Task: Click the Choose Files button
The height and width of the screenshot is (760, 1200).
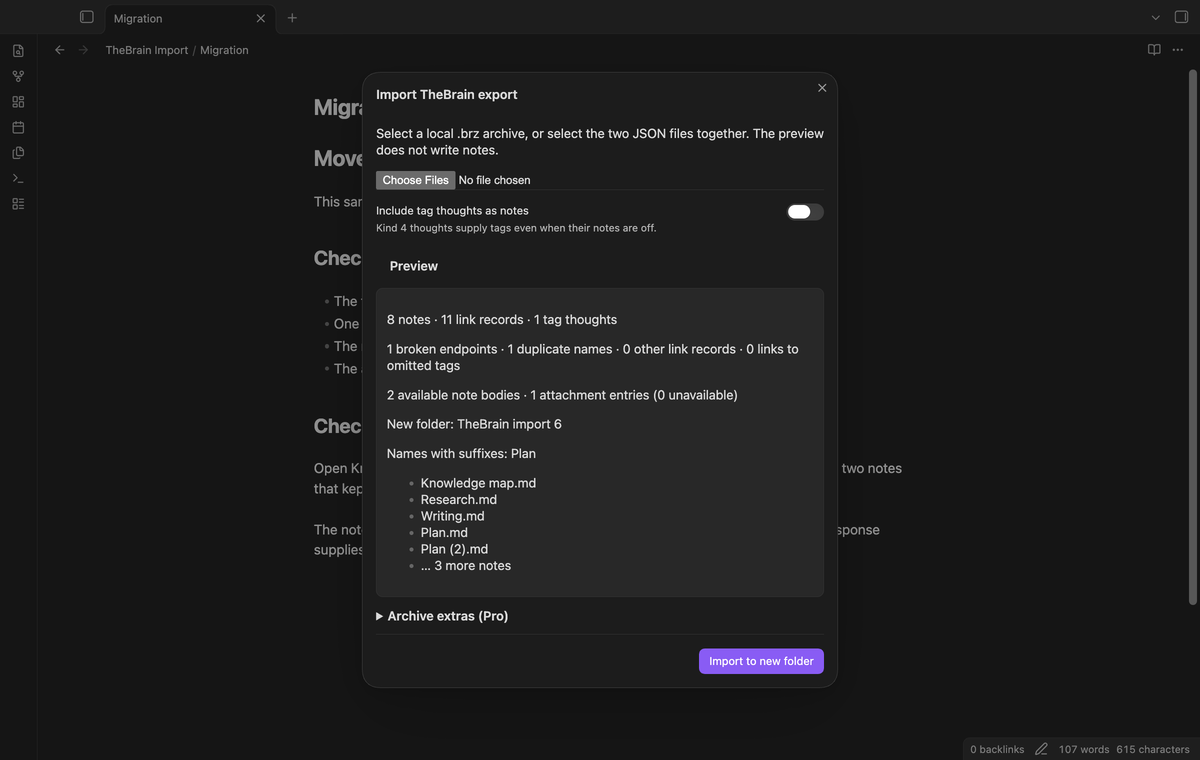Action: 416,180
